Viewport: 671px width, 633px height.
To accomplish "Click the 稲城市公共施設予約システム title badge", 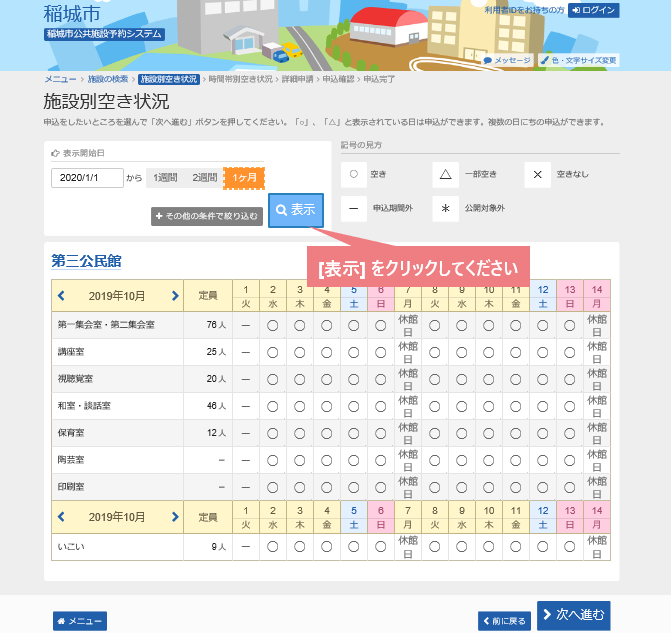I will click(104, 34).
